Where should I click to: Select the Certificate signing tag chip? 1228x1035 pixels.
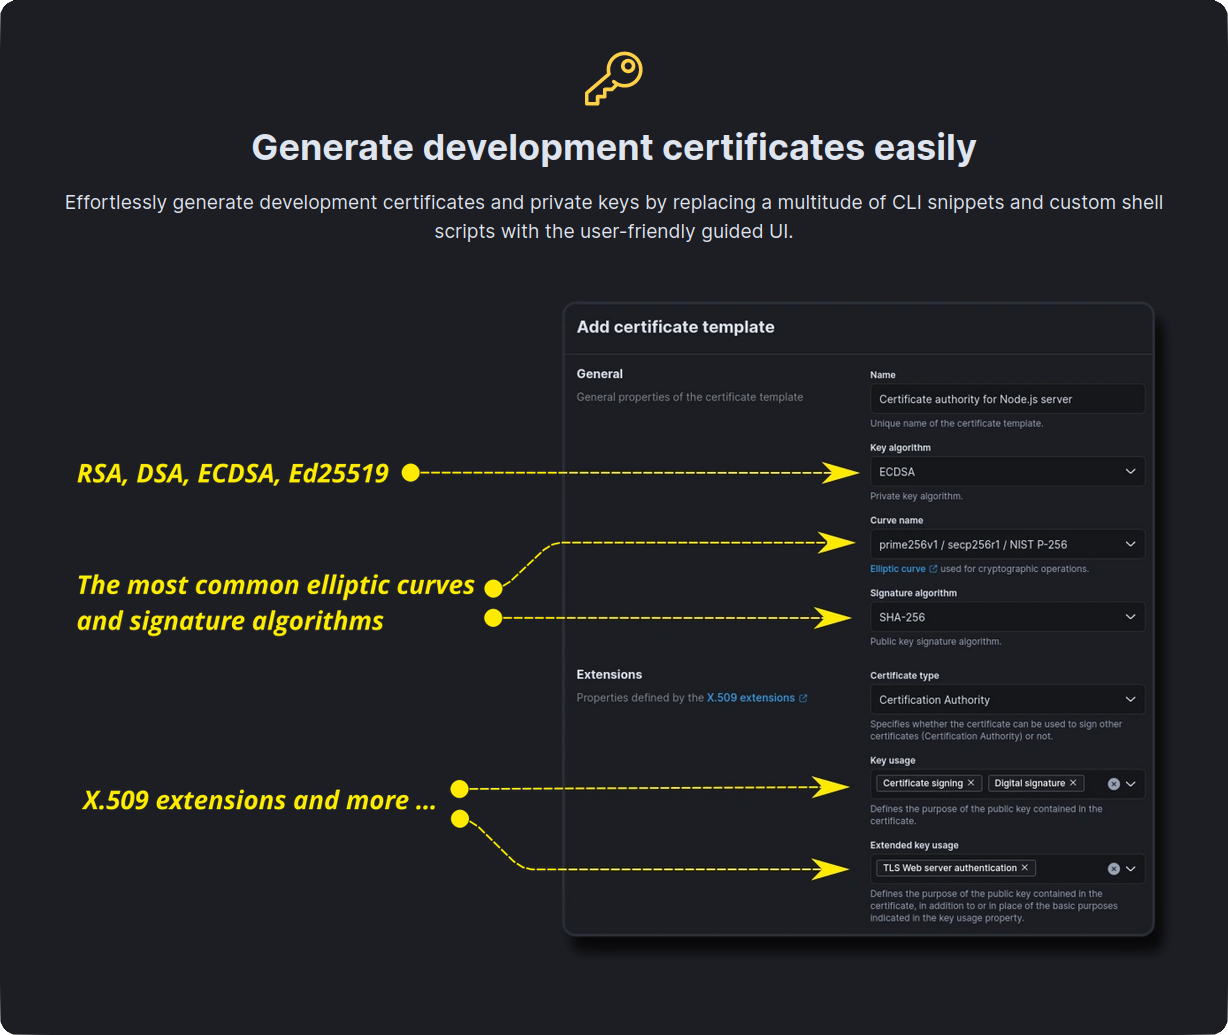point(921,783)
